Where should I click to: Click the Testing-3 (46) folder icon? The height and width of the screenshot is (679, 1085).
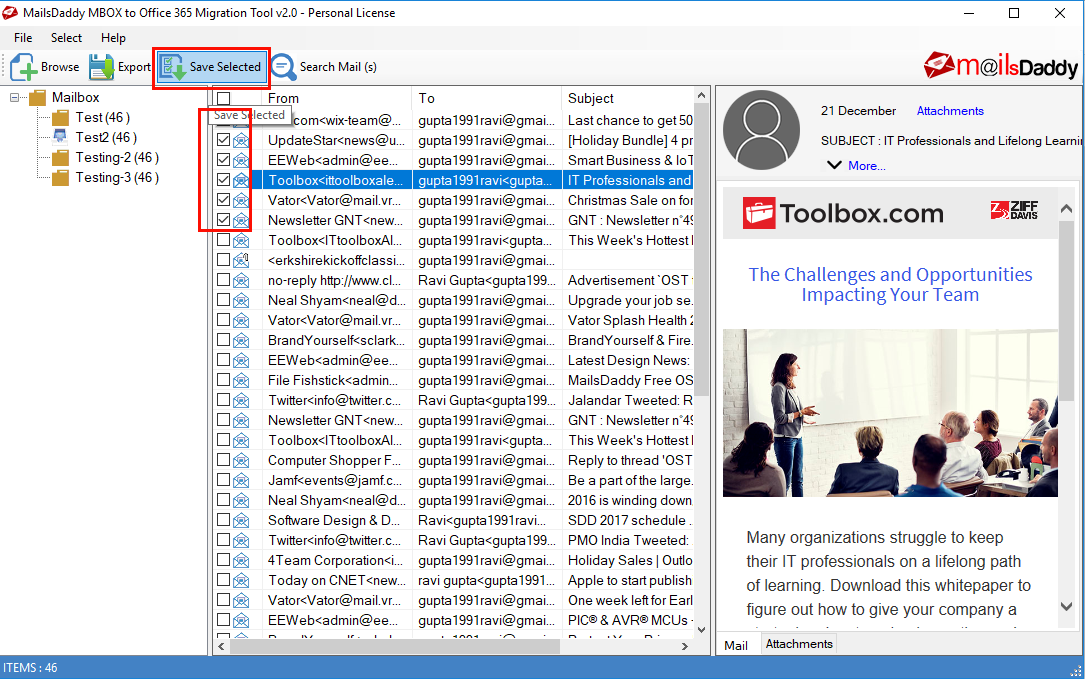click(61, 178)
